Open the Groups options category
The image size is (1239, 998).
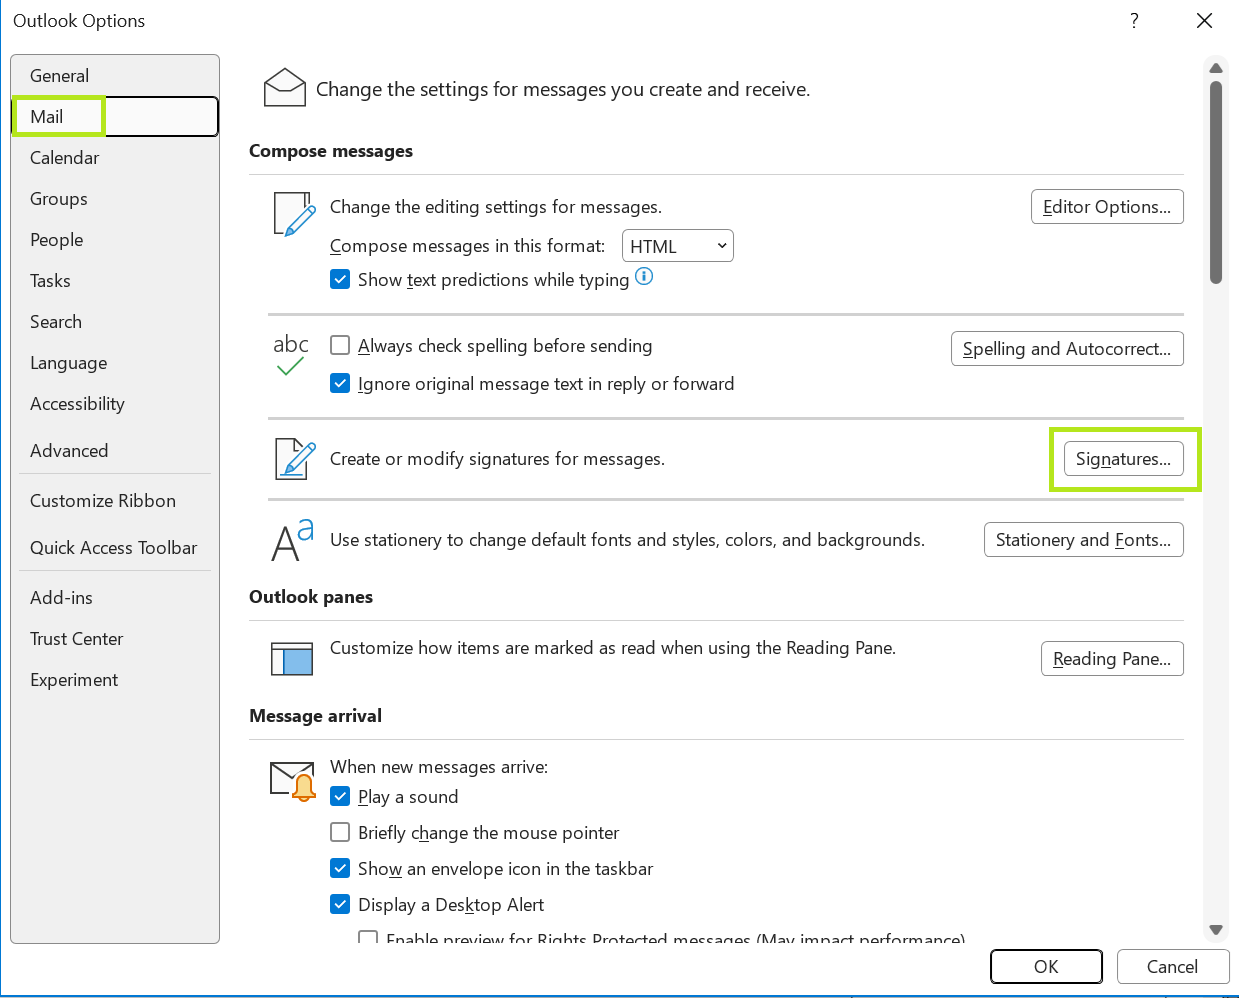point(115,199)
